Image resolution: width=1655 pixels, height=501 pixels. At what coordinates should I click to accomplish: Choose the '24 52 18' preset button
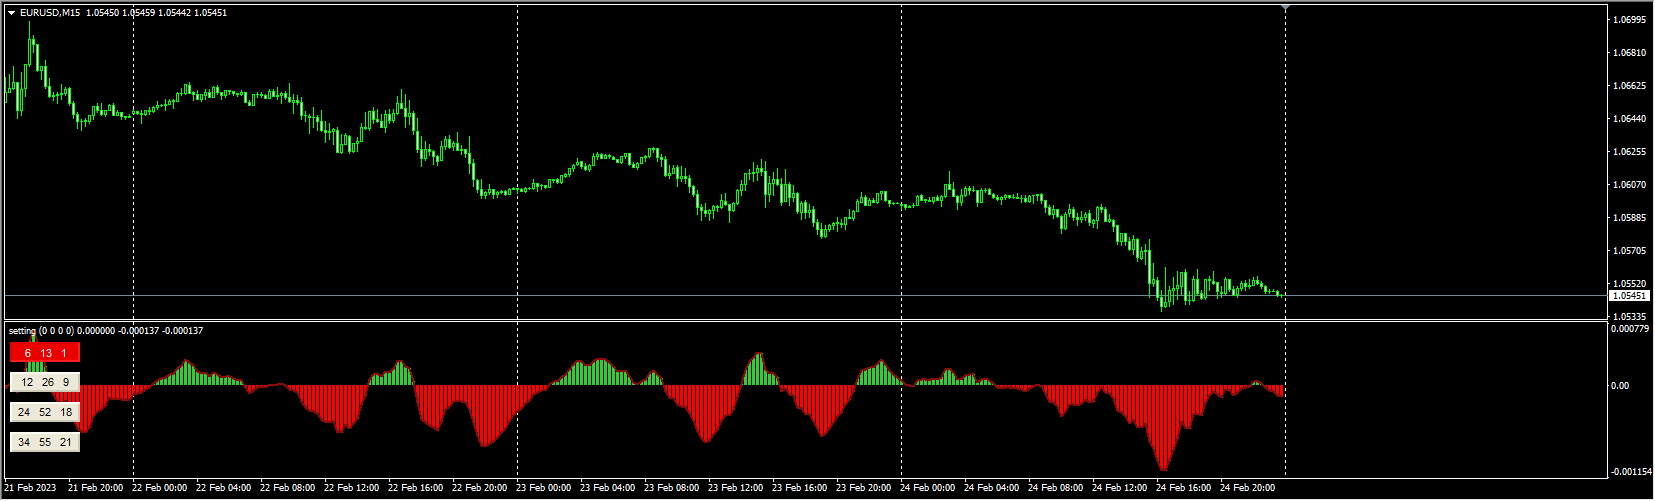click(45, 412)
